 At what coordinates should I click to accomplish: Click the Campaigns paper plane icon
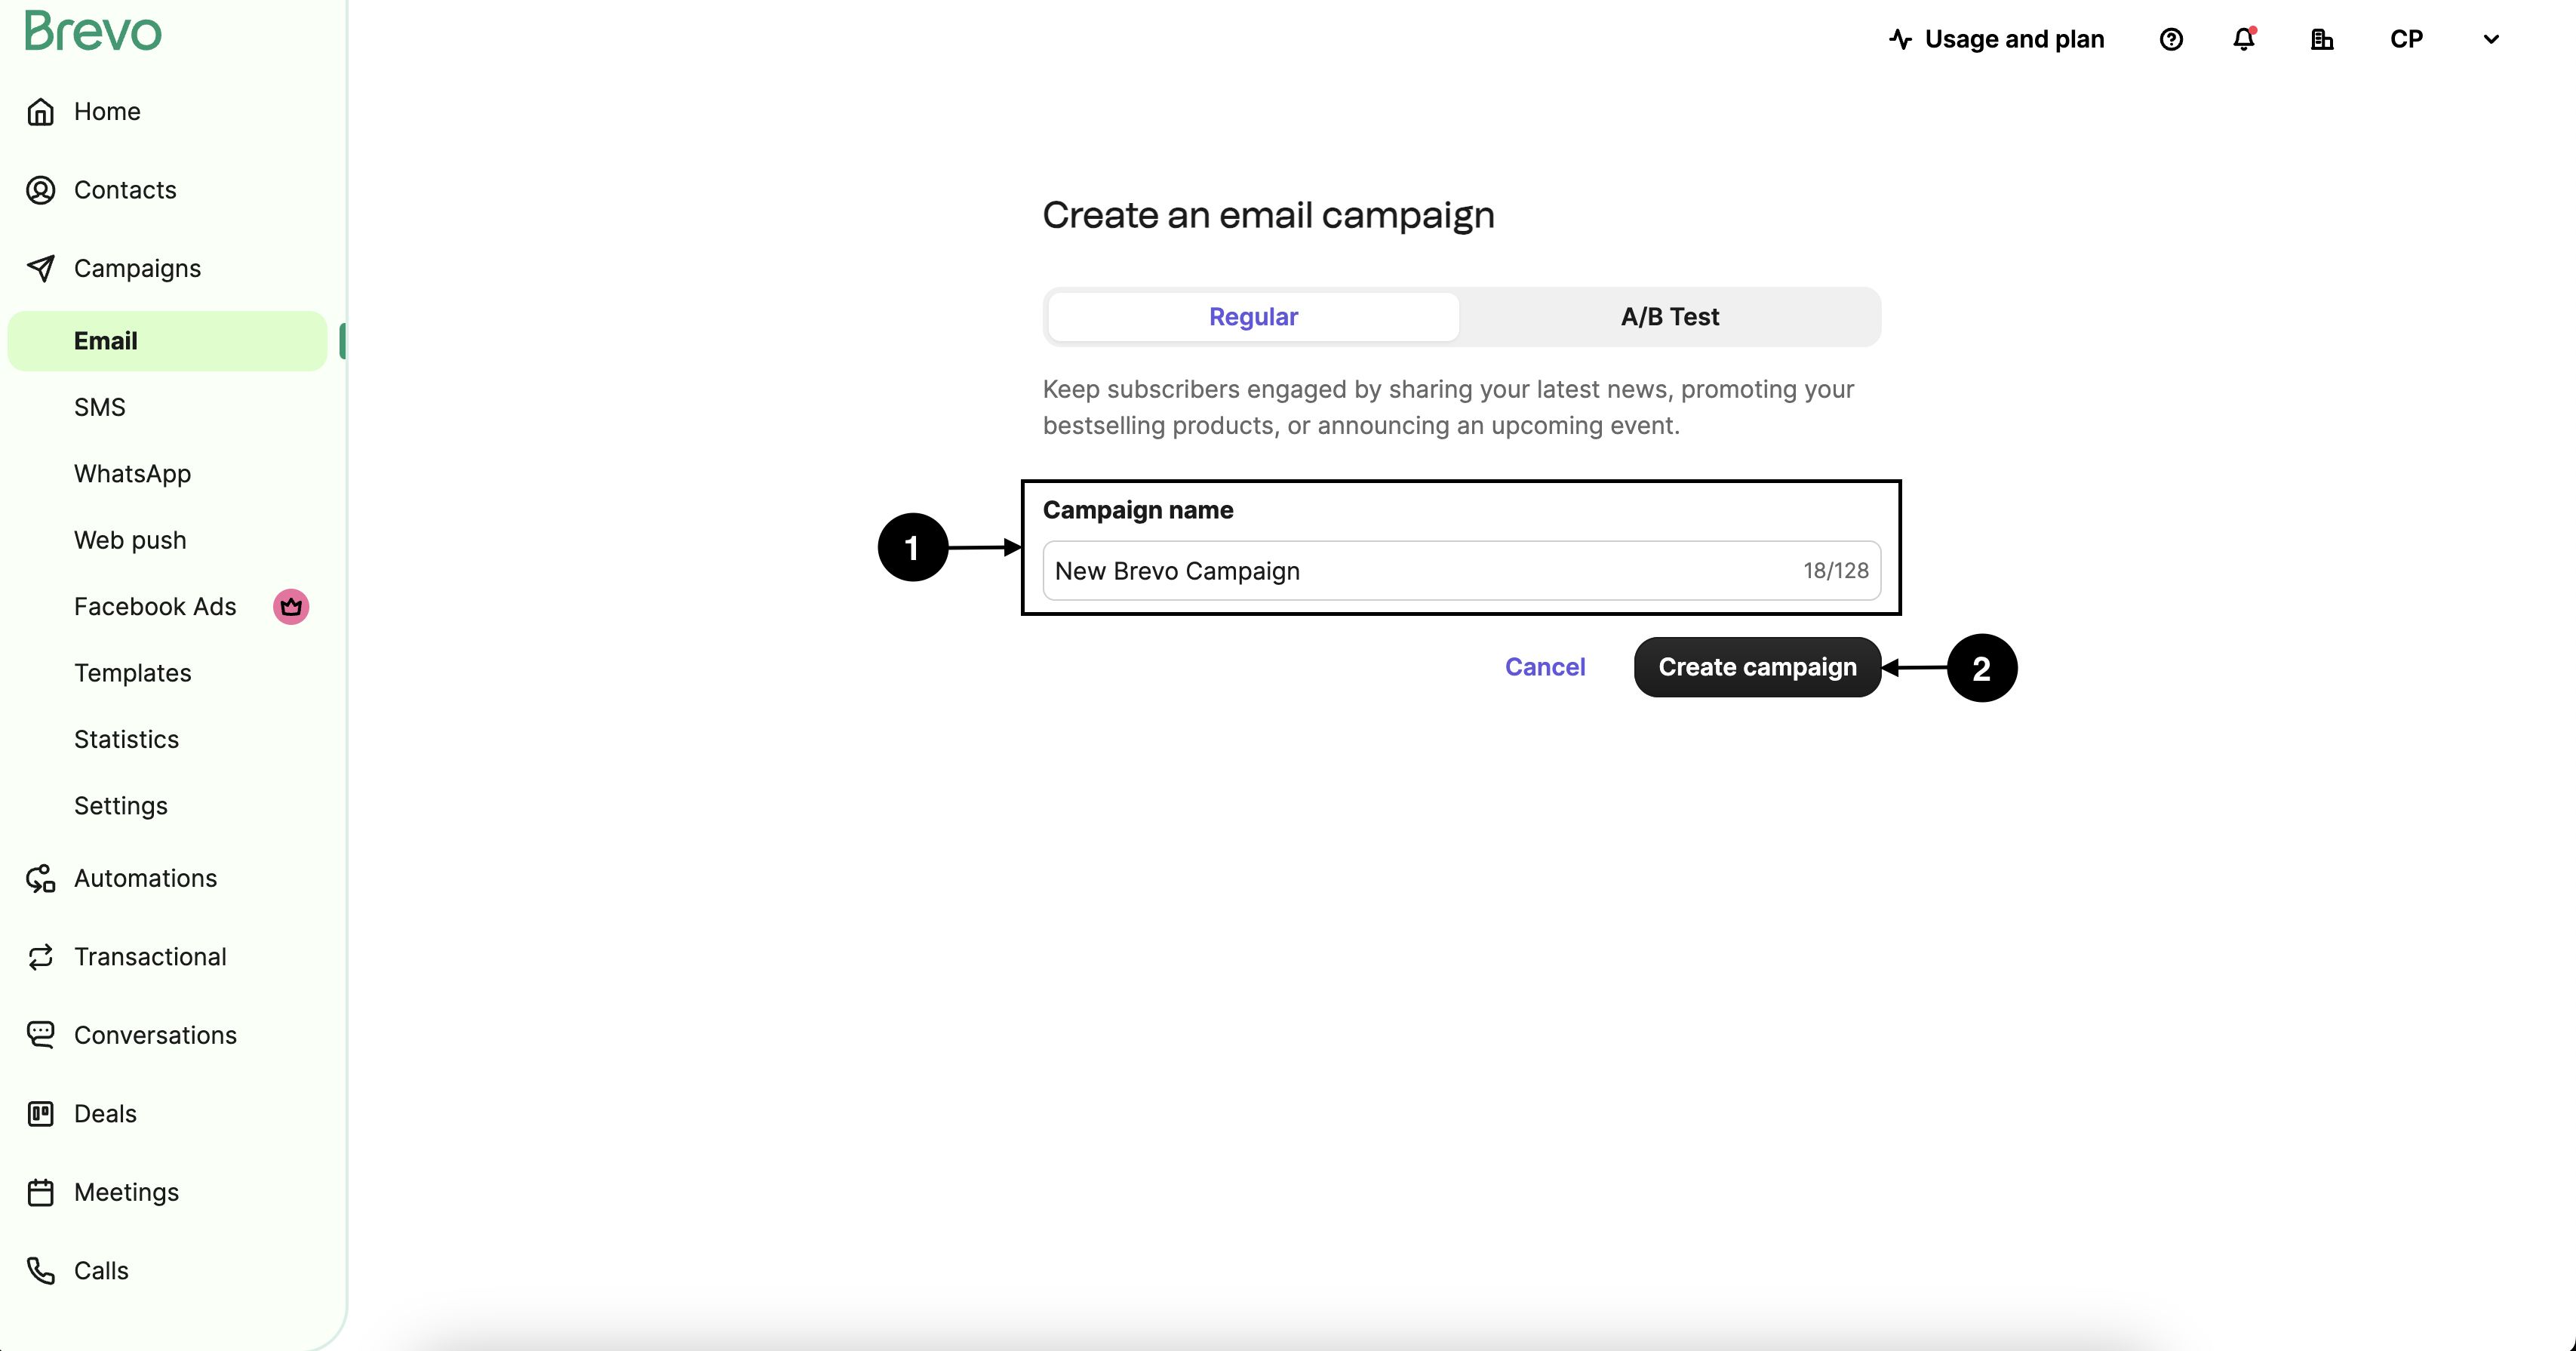40,268
